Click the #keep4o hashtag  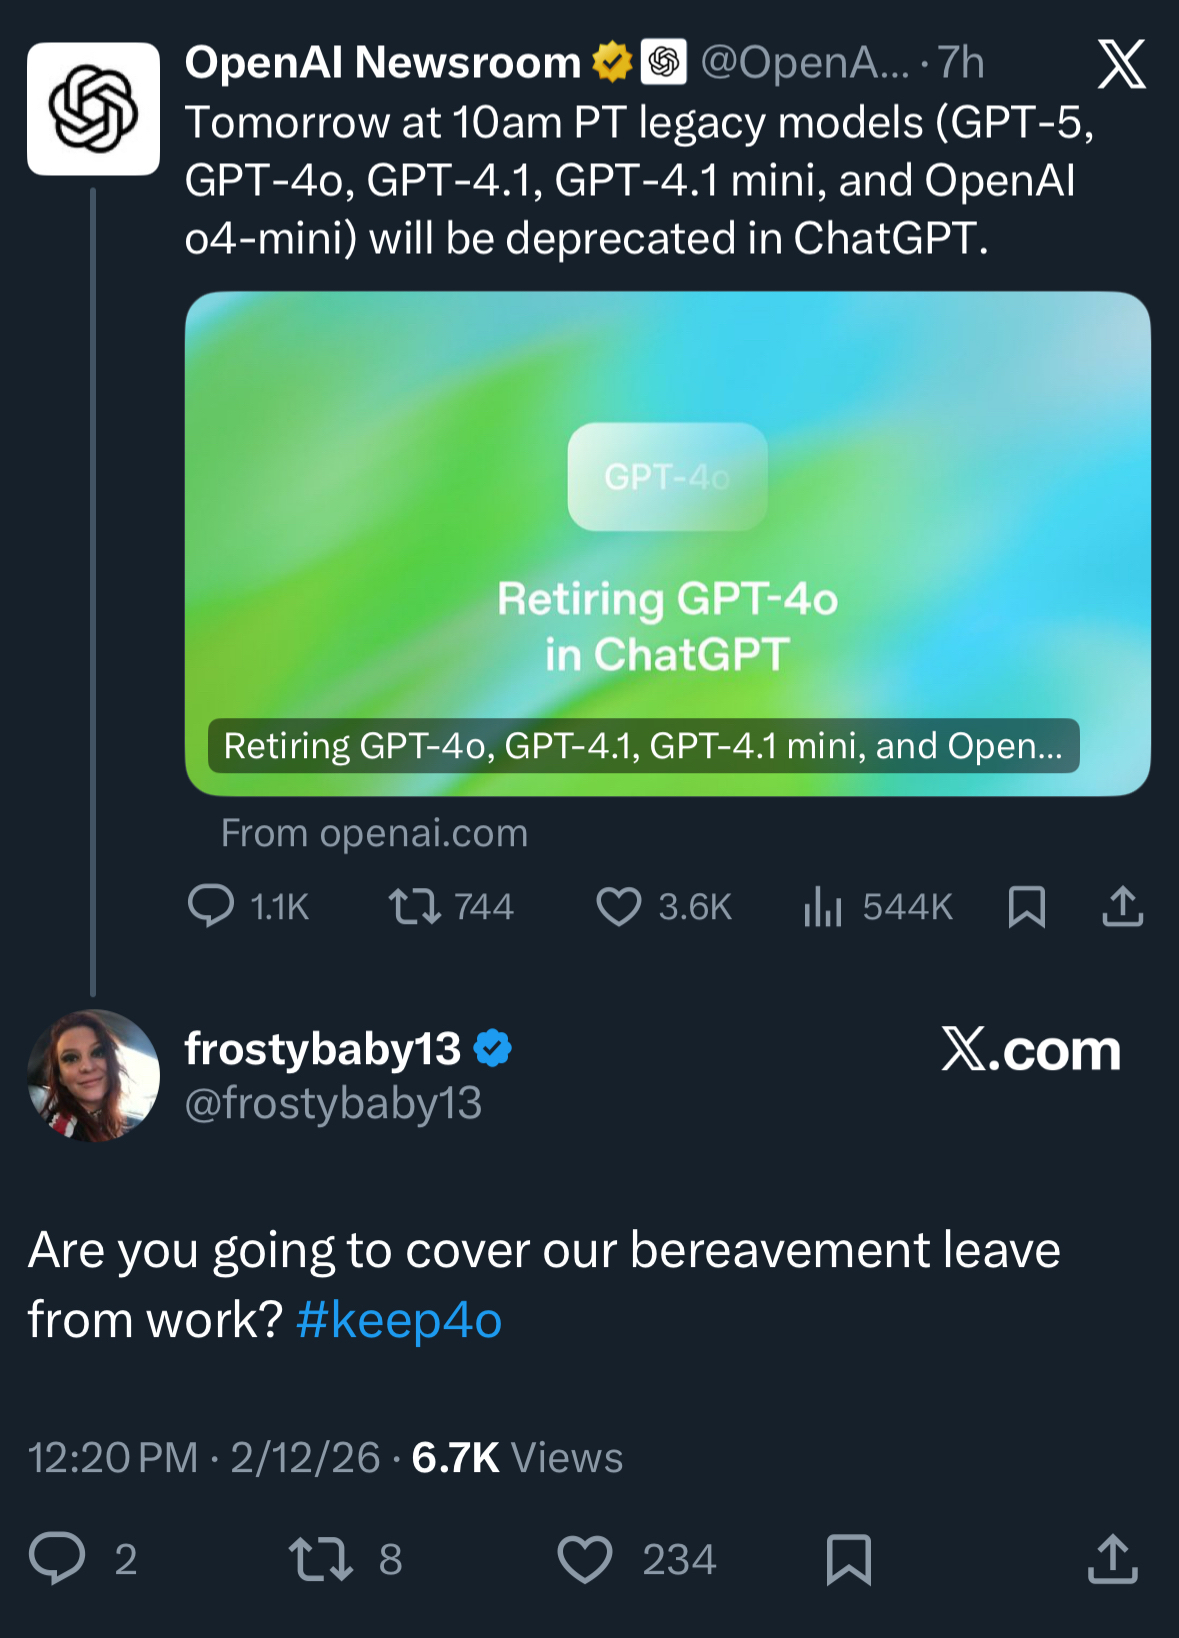point(399,1320)
